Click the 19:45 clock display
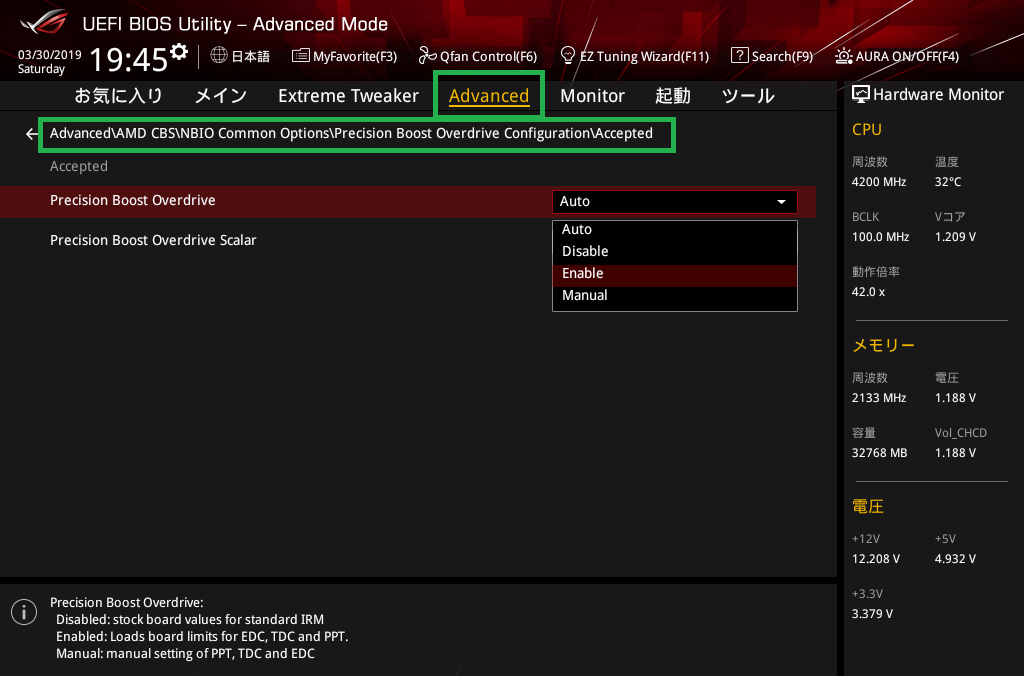Screen dimensions: 1024x676 point(129,59)
